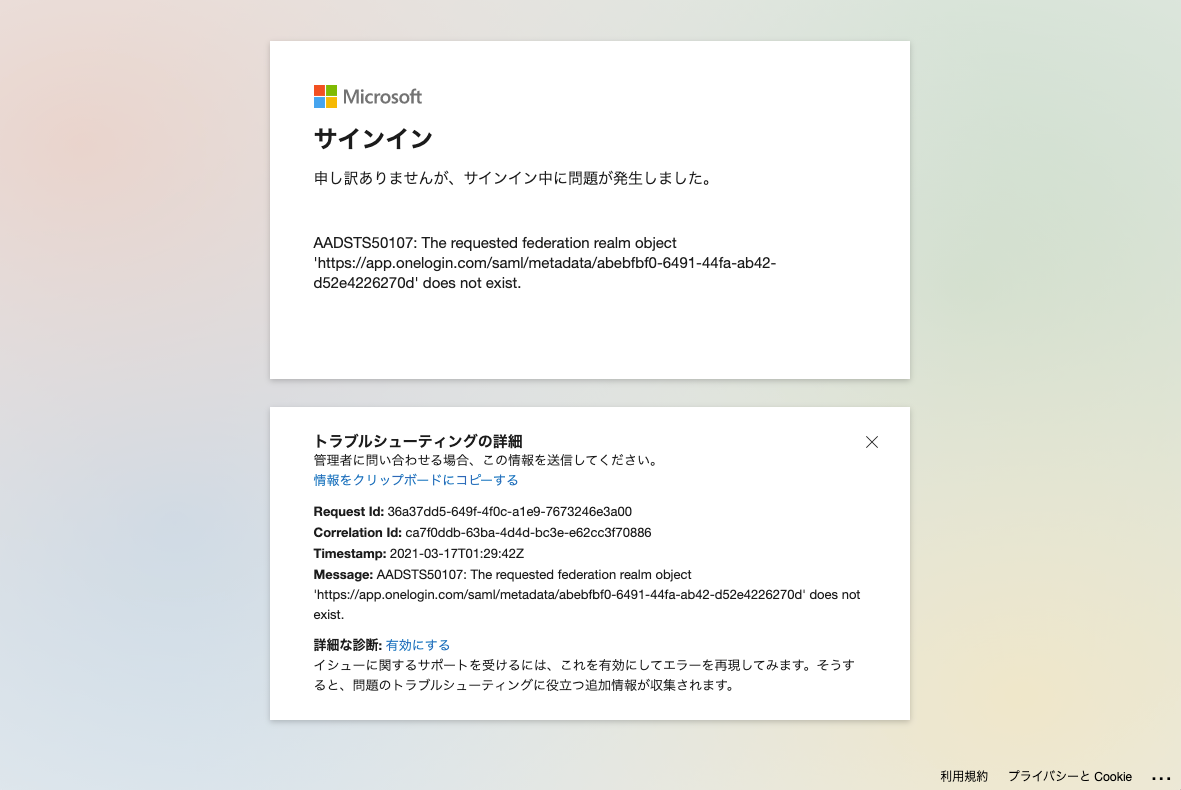The image size is (1181, 790).
Task: Click the 管理者に問い合わせる場合 instruction text
Action: pos(487,460)
